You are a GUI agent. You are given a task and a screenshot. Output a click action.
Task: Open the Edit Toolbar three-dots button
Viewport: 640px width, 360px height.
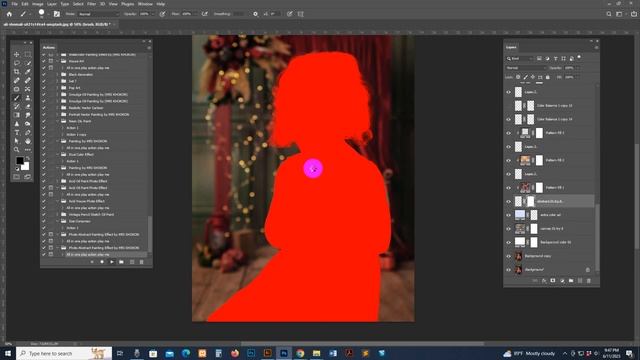pyautogui.click(x=28, y=150)
